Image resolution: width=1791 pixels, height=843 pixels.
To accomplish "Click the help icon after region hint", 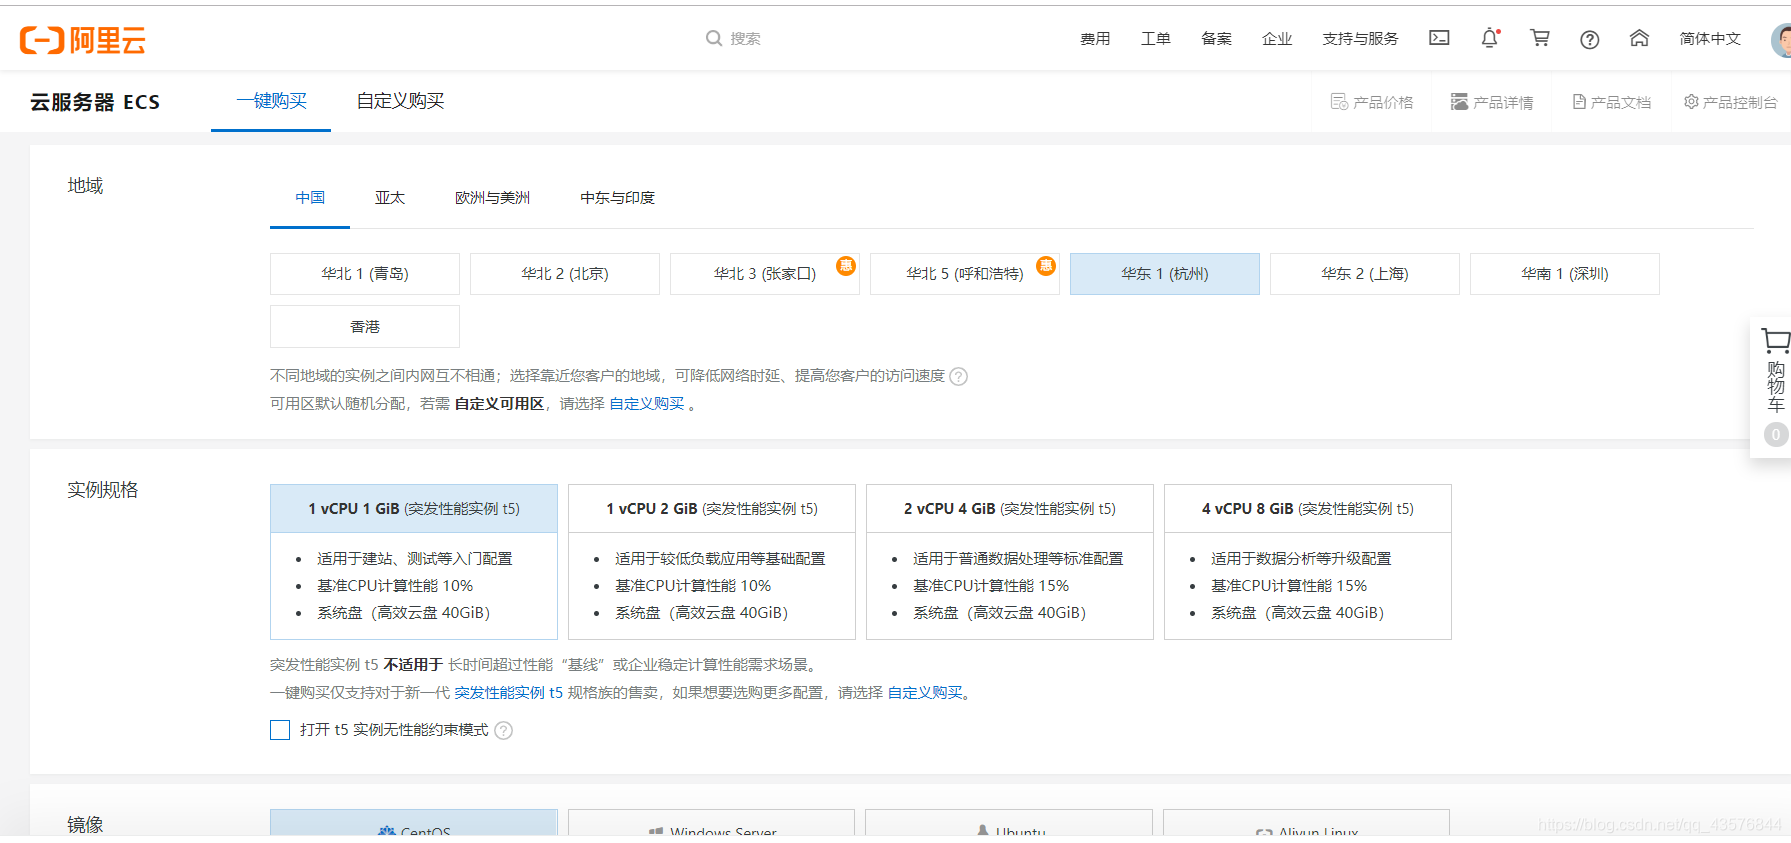I will (x=958, y=377).
